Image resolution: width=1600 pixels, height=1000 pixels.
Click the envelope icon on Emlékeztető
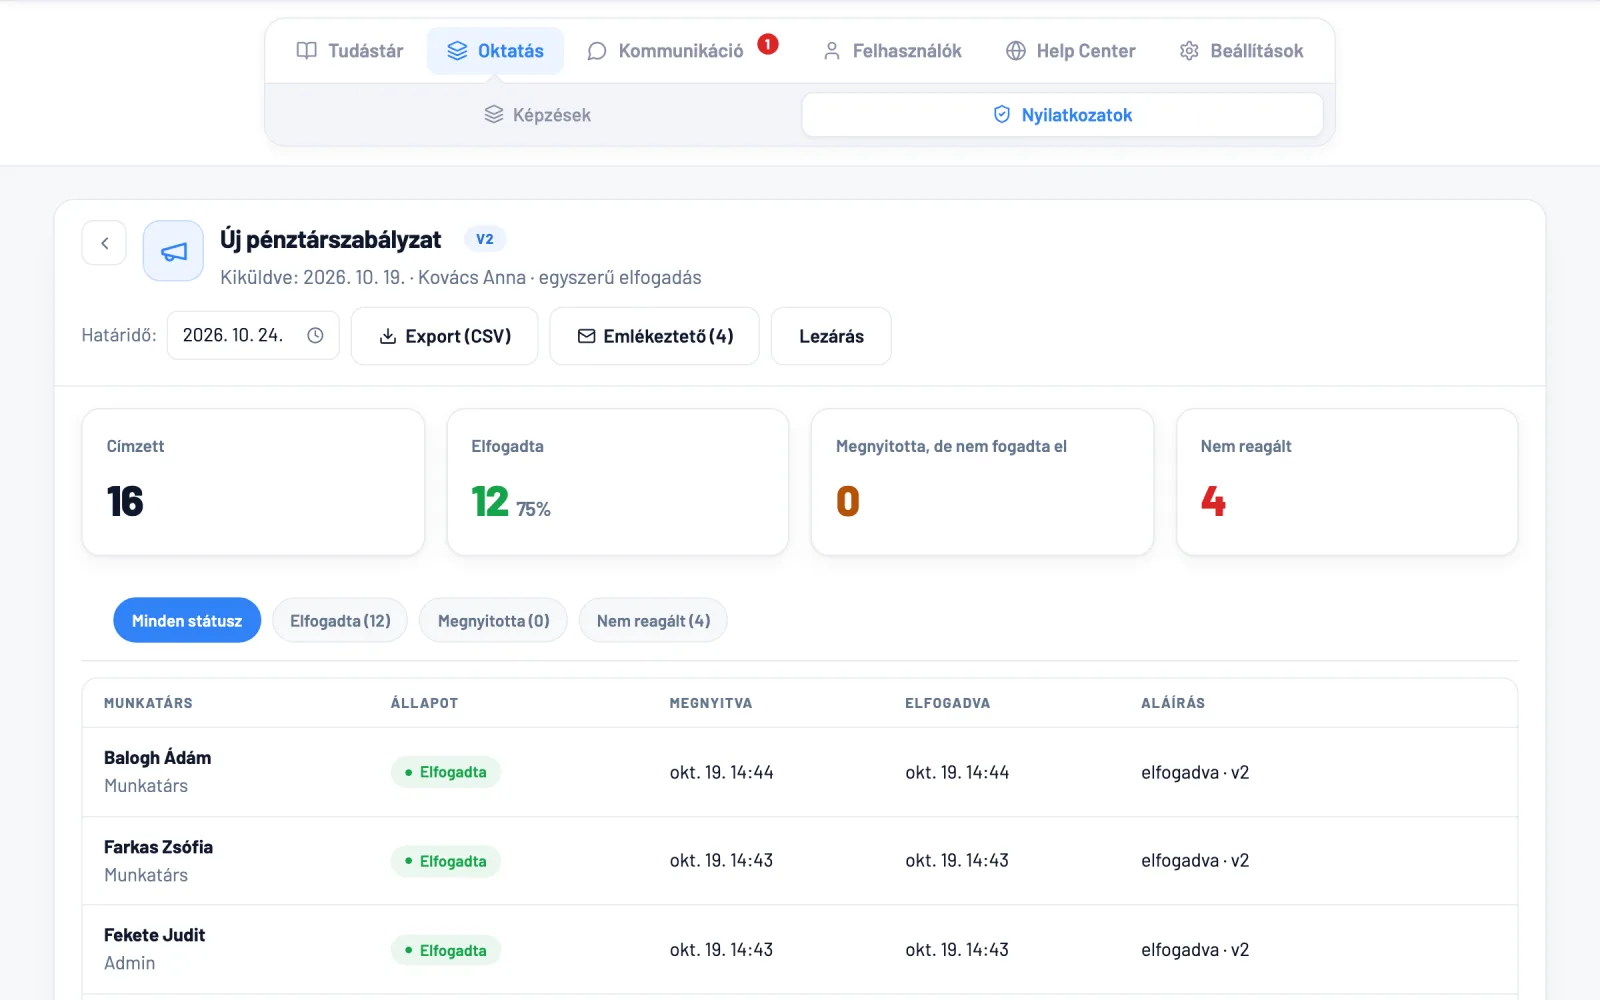(587, 336)
